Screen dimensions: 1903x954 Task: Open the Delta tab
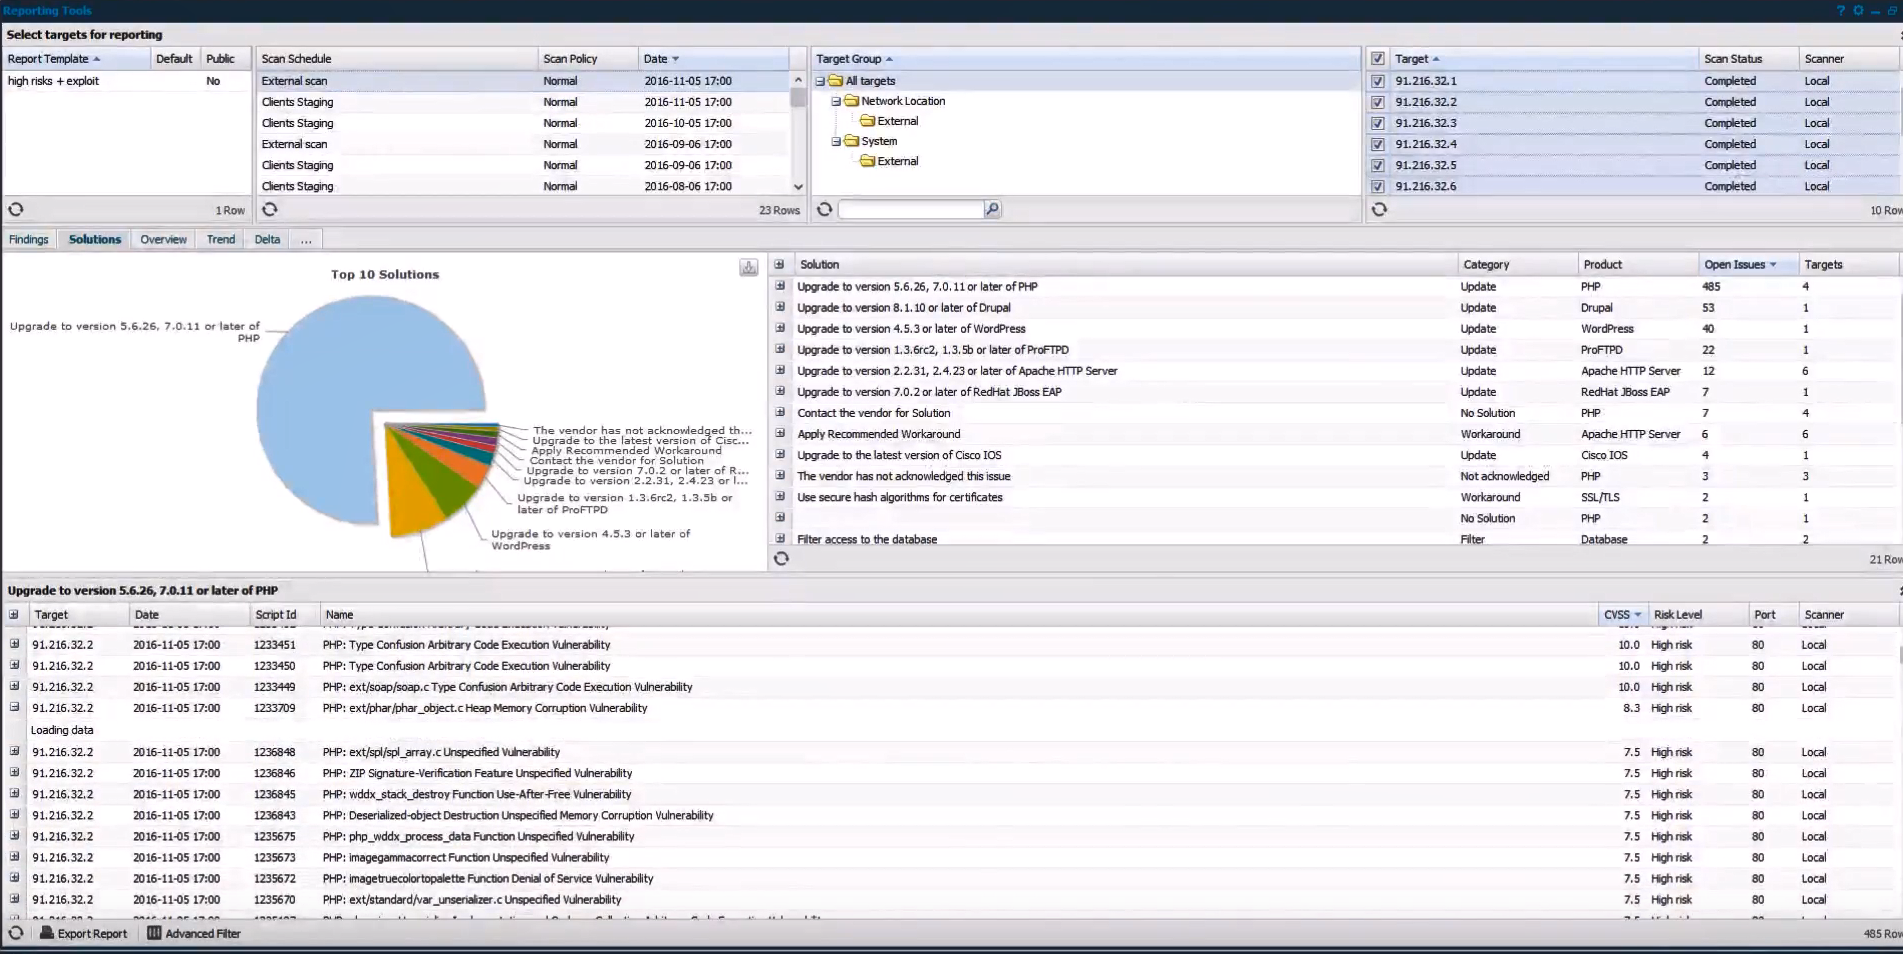tap(267, 239)
